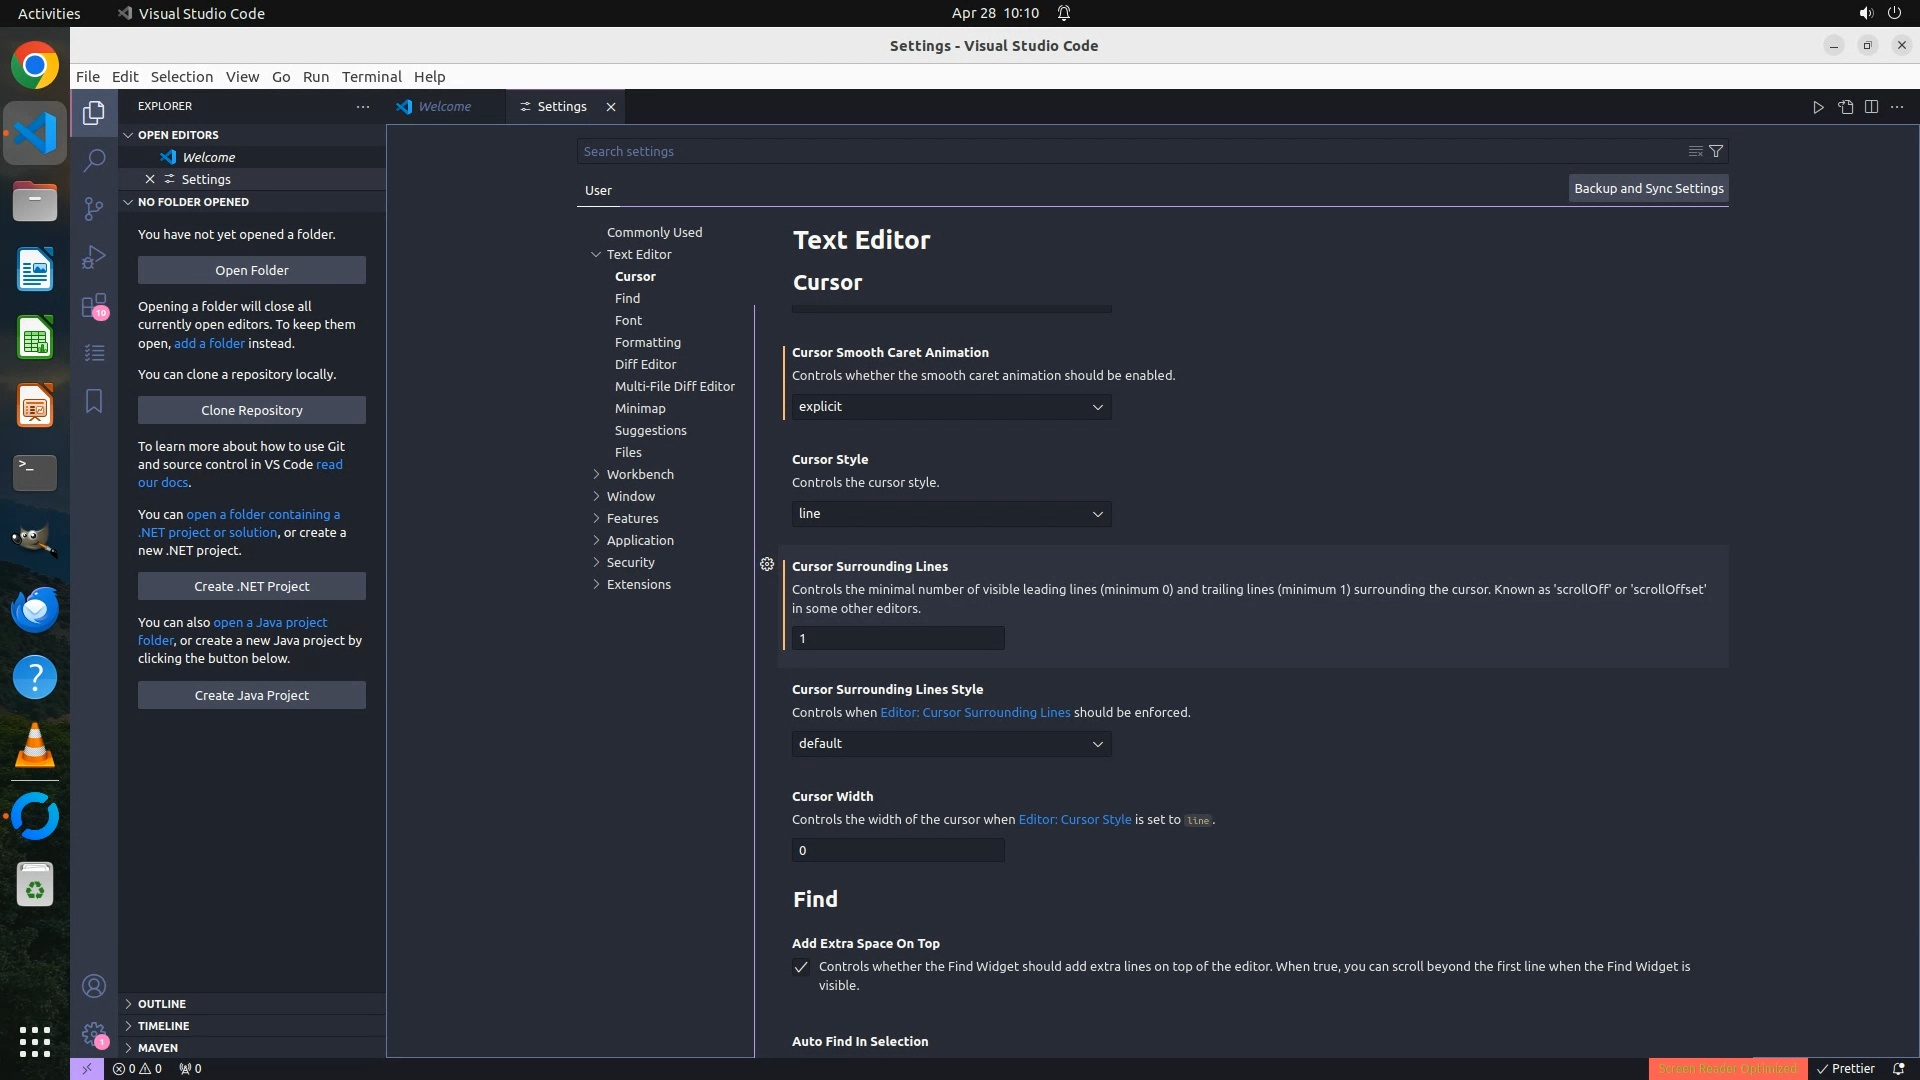Open Source Control view icon
The image size is (1920, 1080).
pyautogui.click(x=94, y=208)
